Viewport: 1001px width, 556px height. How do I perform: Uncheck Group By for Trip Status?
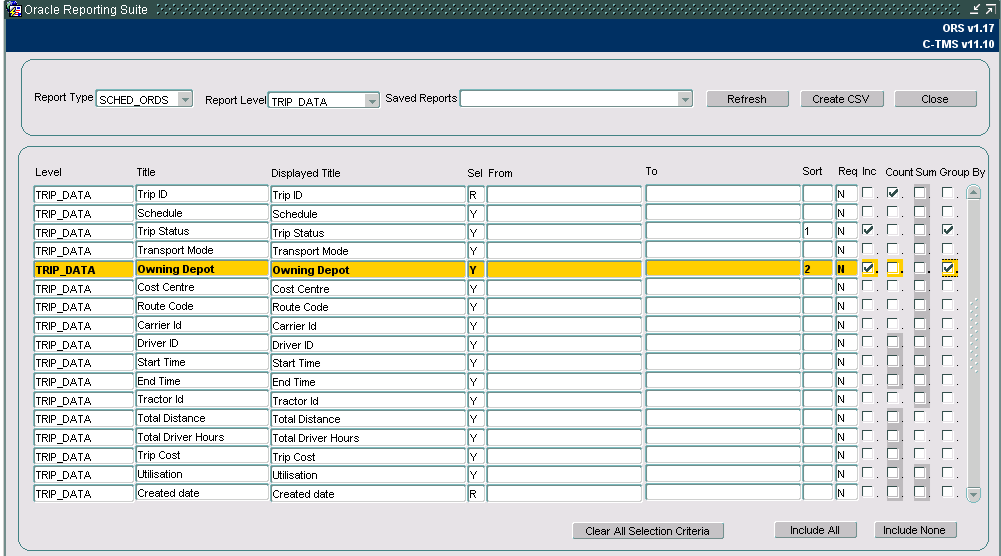click(x=947, y=229)
